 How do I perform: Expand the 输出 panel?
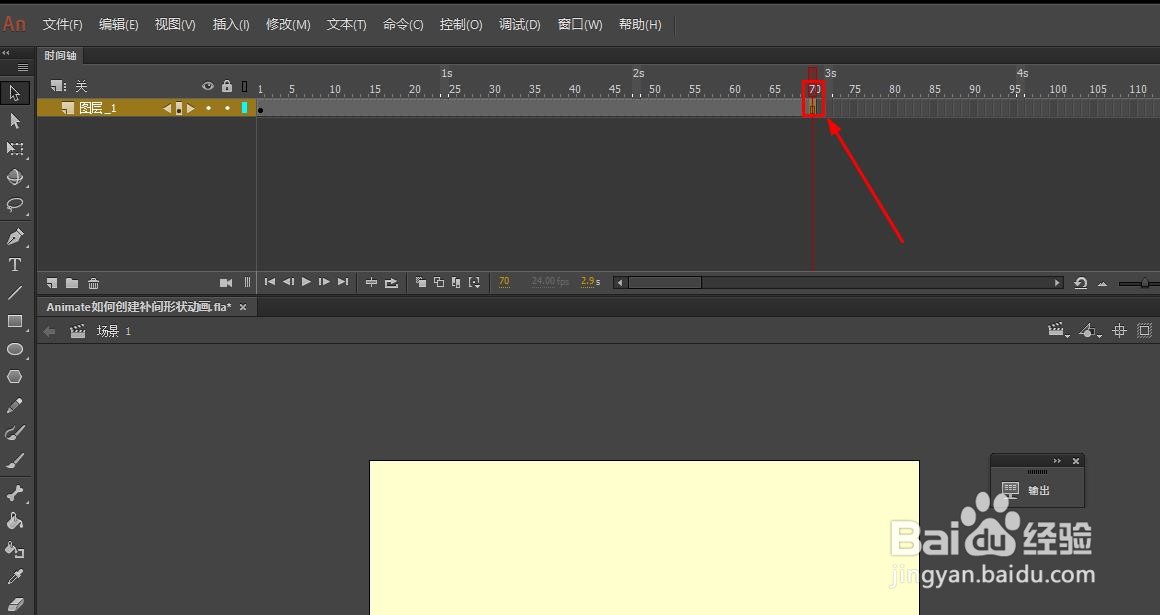(x=1058, y=461)
